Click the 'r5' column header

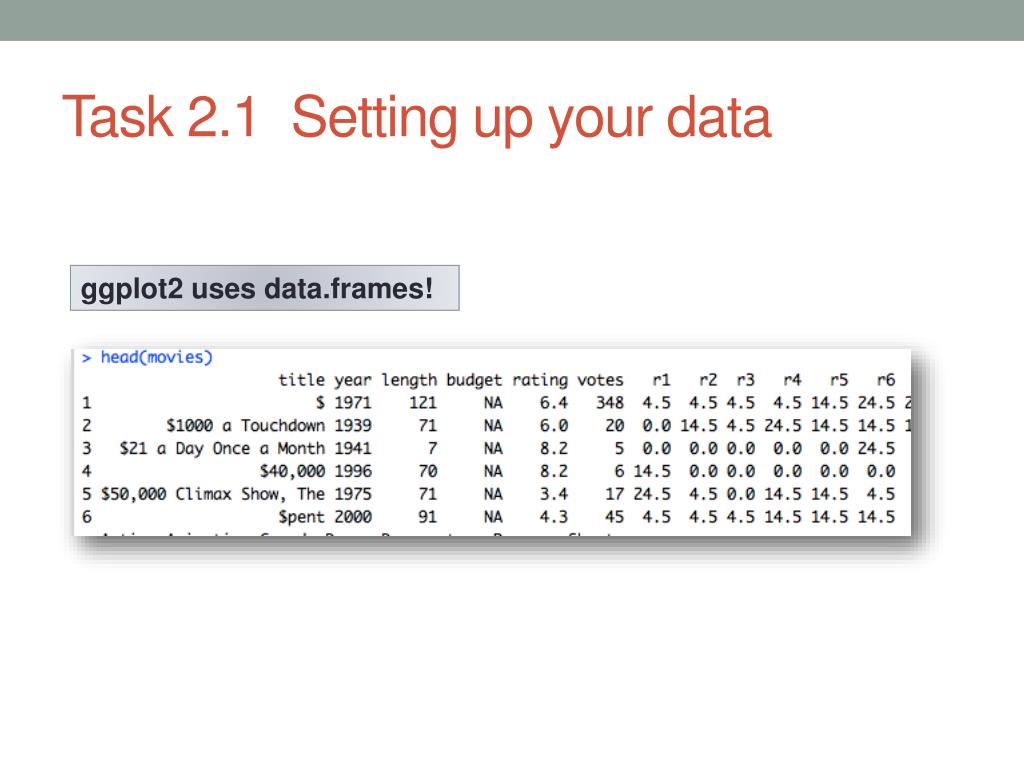tap(839, 380)
